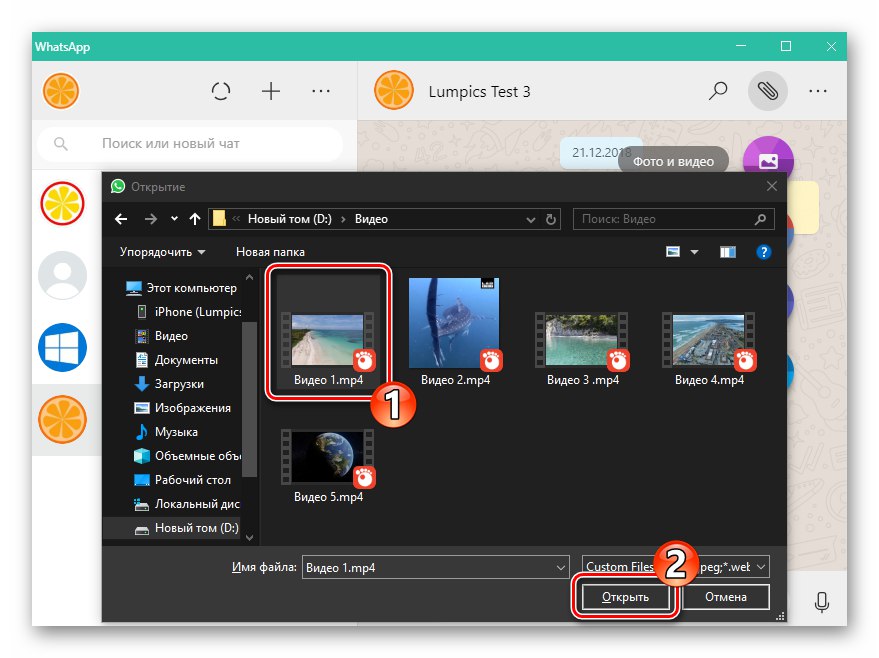Image resolution: width=879 pixels, height=658 pixels.
Task: Select Видео 2.mp4 thumbnail
Action: pos(455,323)
